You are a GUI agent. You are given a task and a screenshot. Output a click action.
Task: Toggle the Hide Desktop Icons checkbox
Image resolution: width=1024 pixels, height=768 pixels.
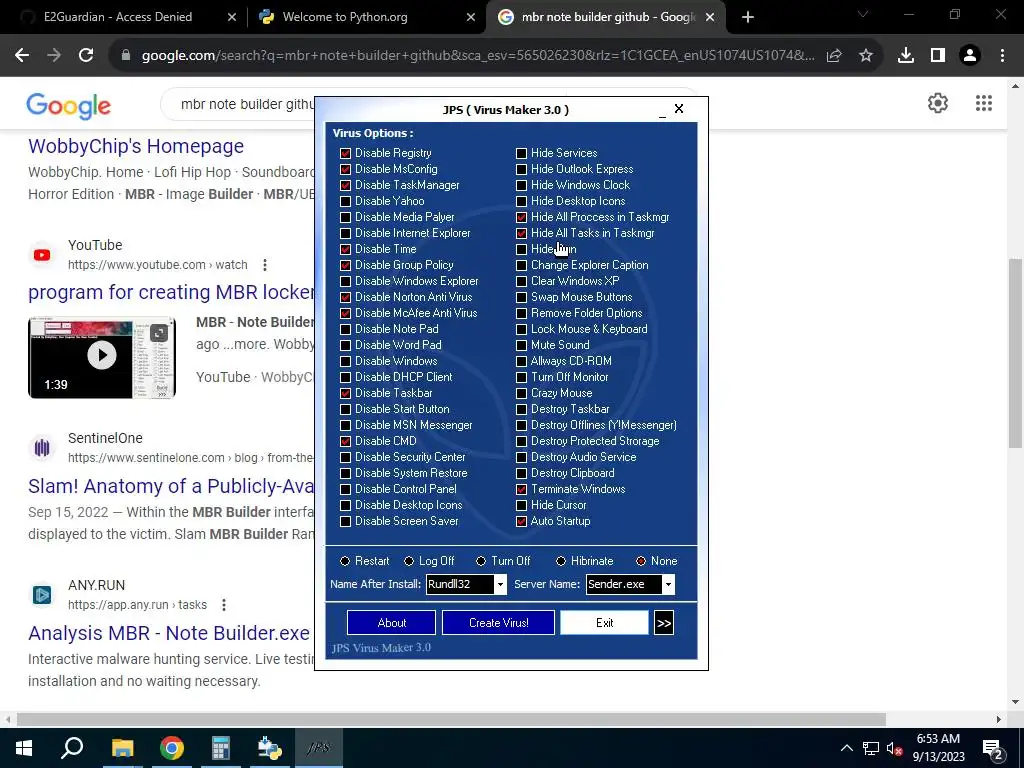(x=521, y=201)
